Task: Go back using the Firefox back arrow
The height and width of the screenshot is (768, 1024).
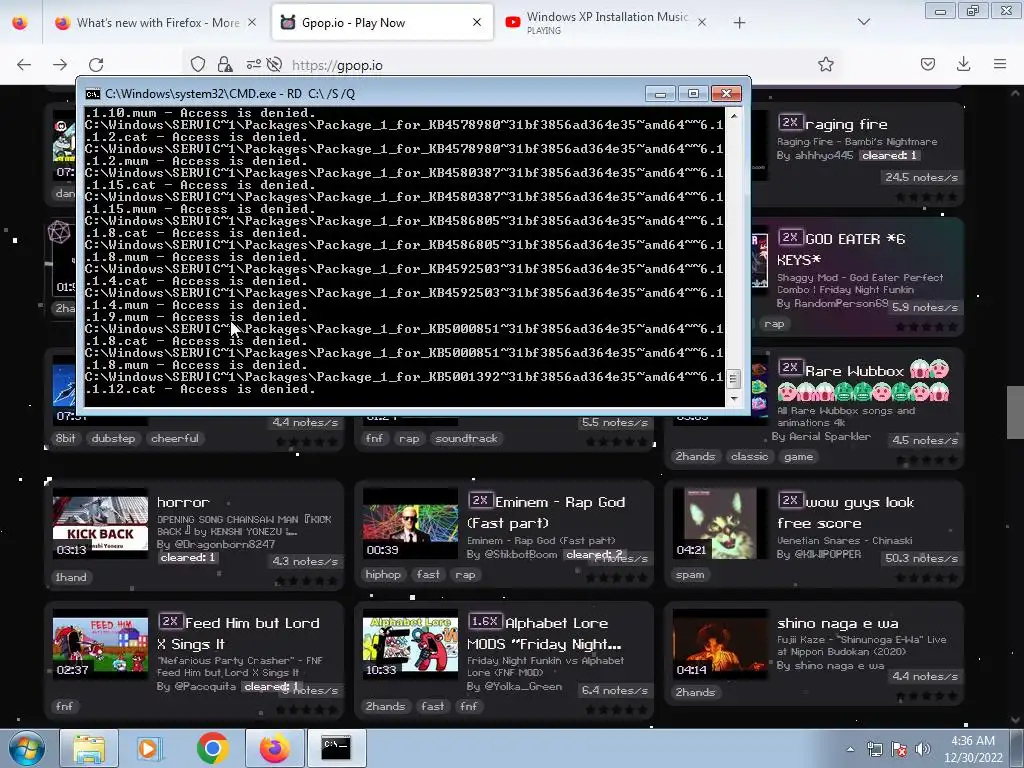Action: (x=24, y=65)
